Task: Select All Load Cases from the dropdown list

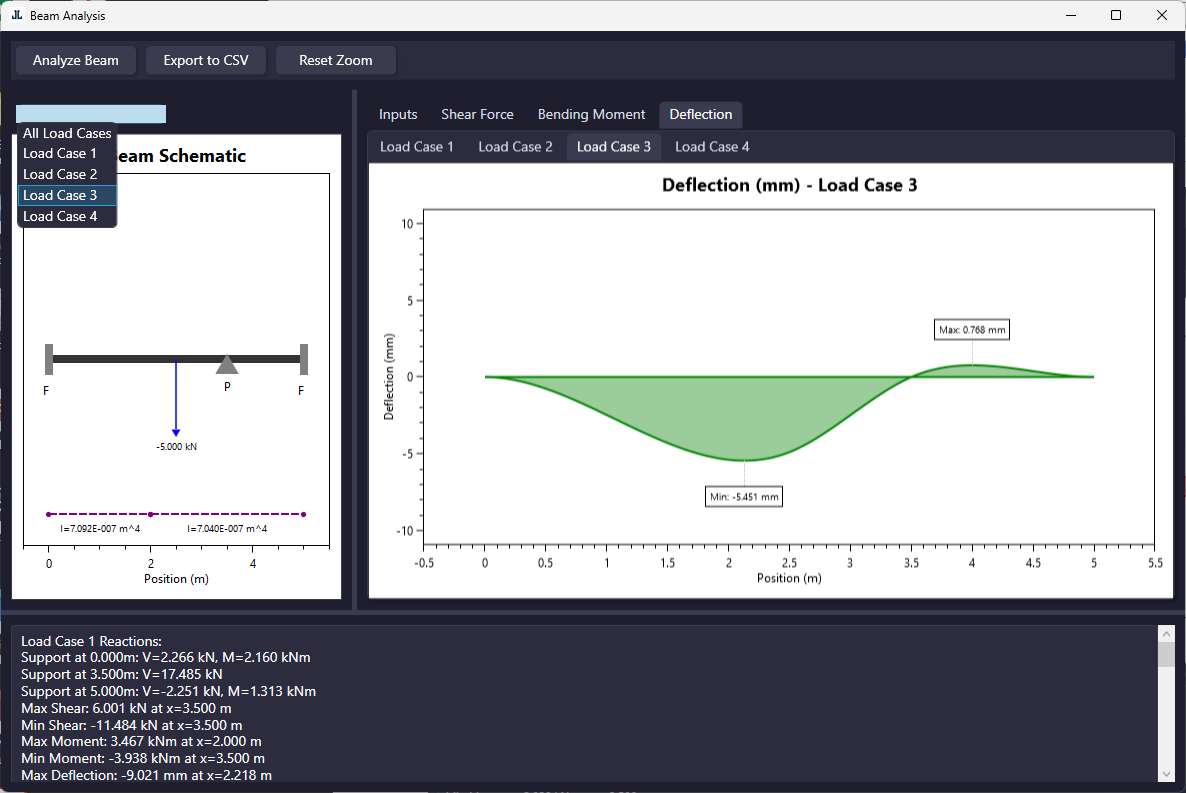Action: (67, 133)
